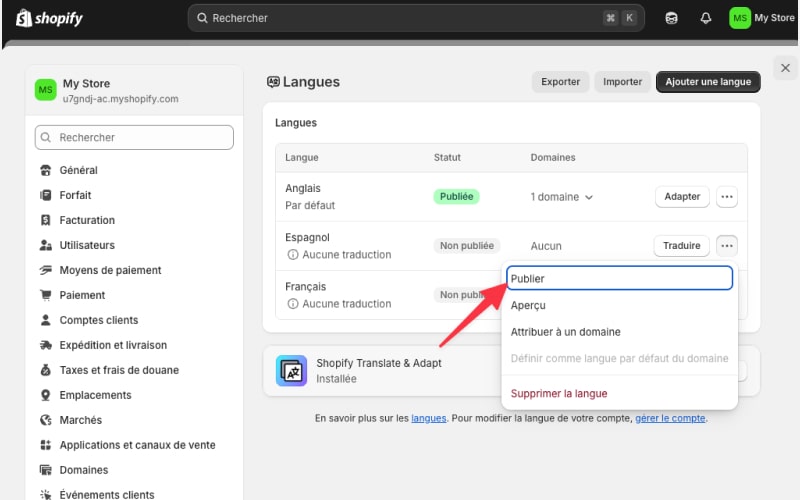Click the settings Rechercher search field
Viewport: 800px width, 500px height.
point(134,137)
